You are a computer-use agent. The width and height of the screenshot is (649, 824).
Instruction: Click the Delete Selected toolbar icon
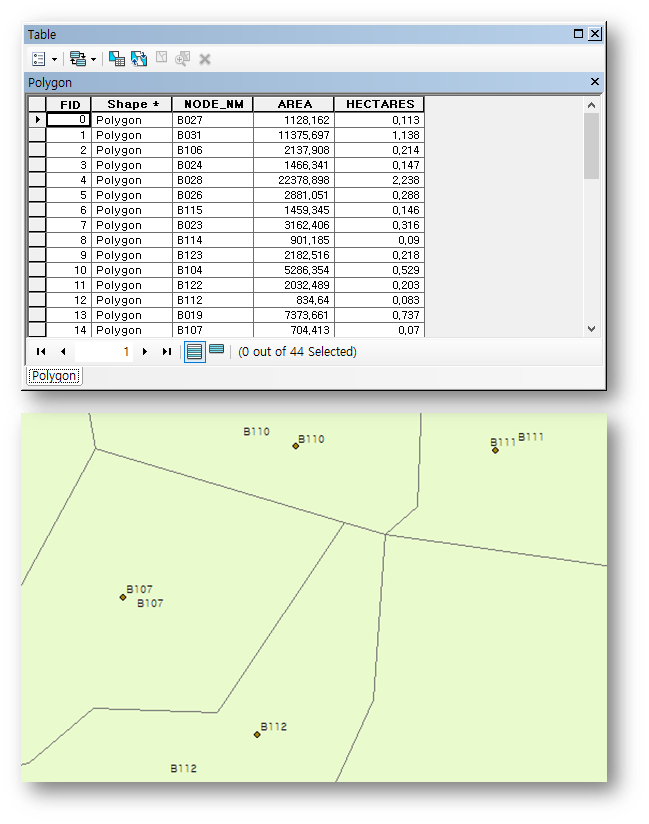point(204,59)
